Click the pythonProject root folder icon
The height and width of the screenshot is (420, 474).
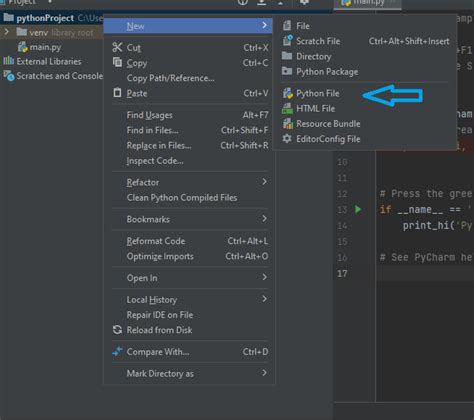click(8, 17)
